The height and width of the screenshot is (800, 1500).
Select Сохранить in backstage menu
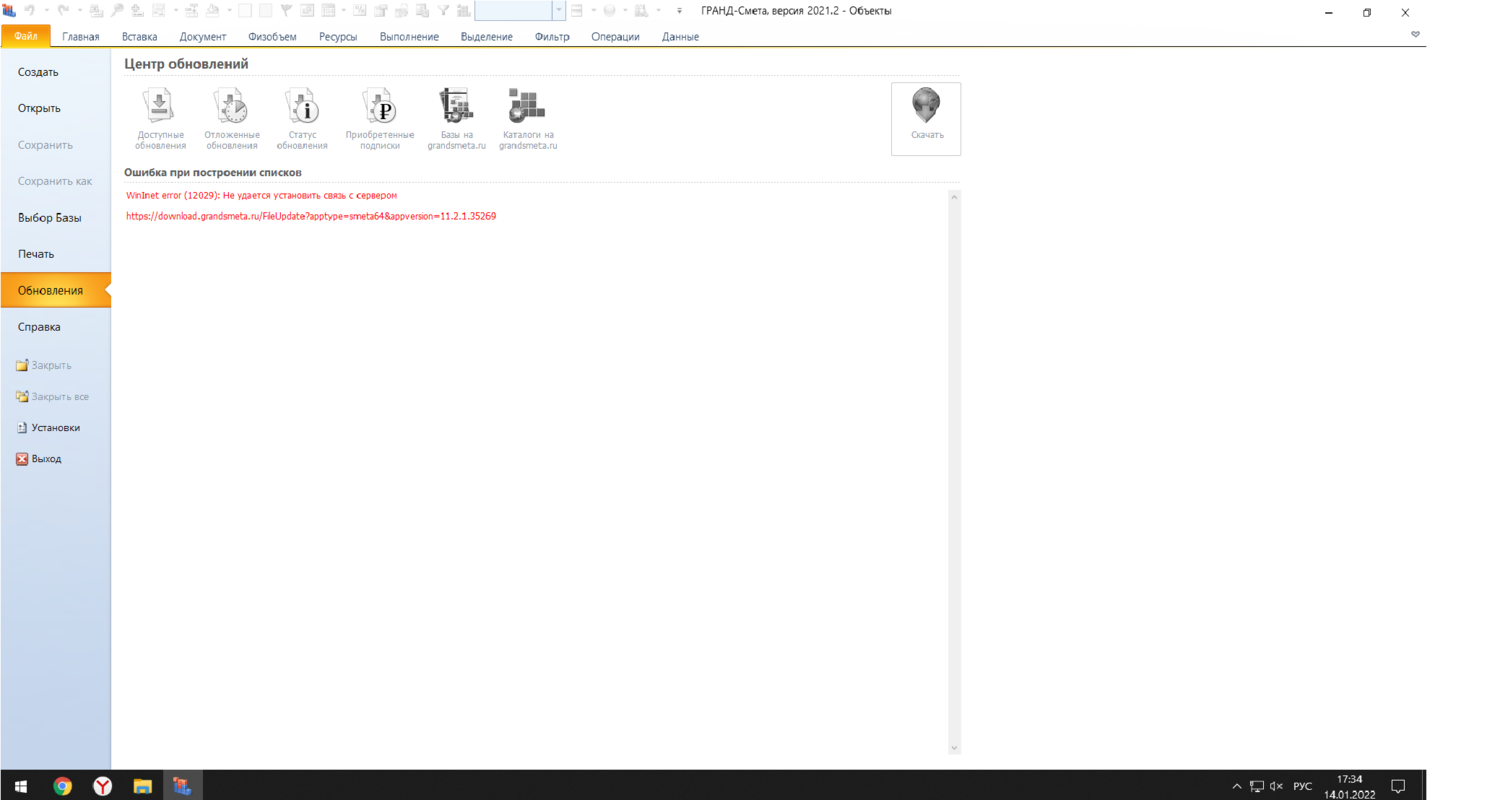pyautogui.click(x=56, y=145)
